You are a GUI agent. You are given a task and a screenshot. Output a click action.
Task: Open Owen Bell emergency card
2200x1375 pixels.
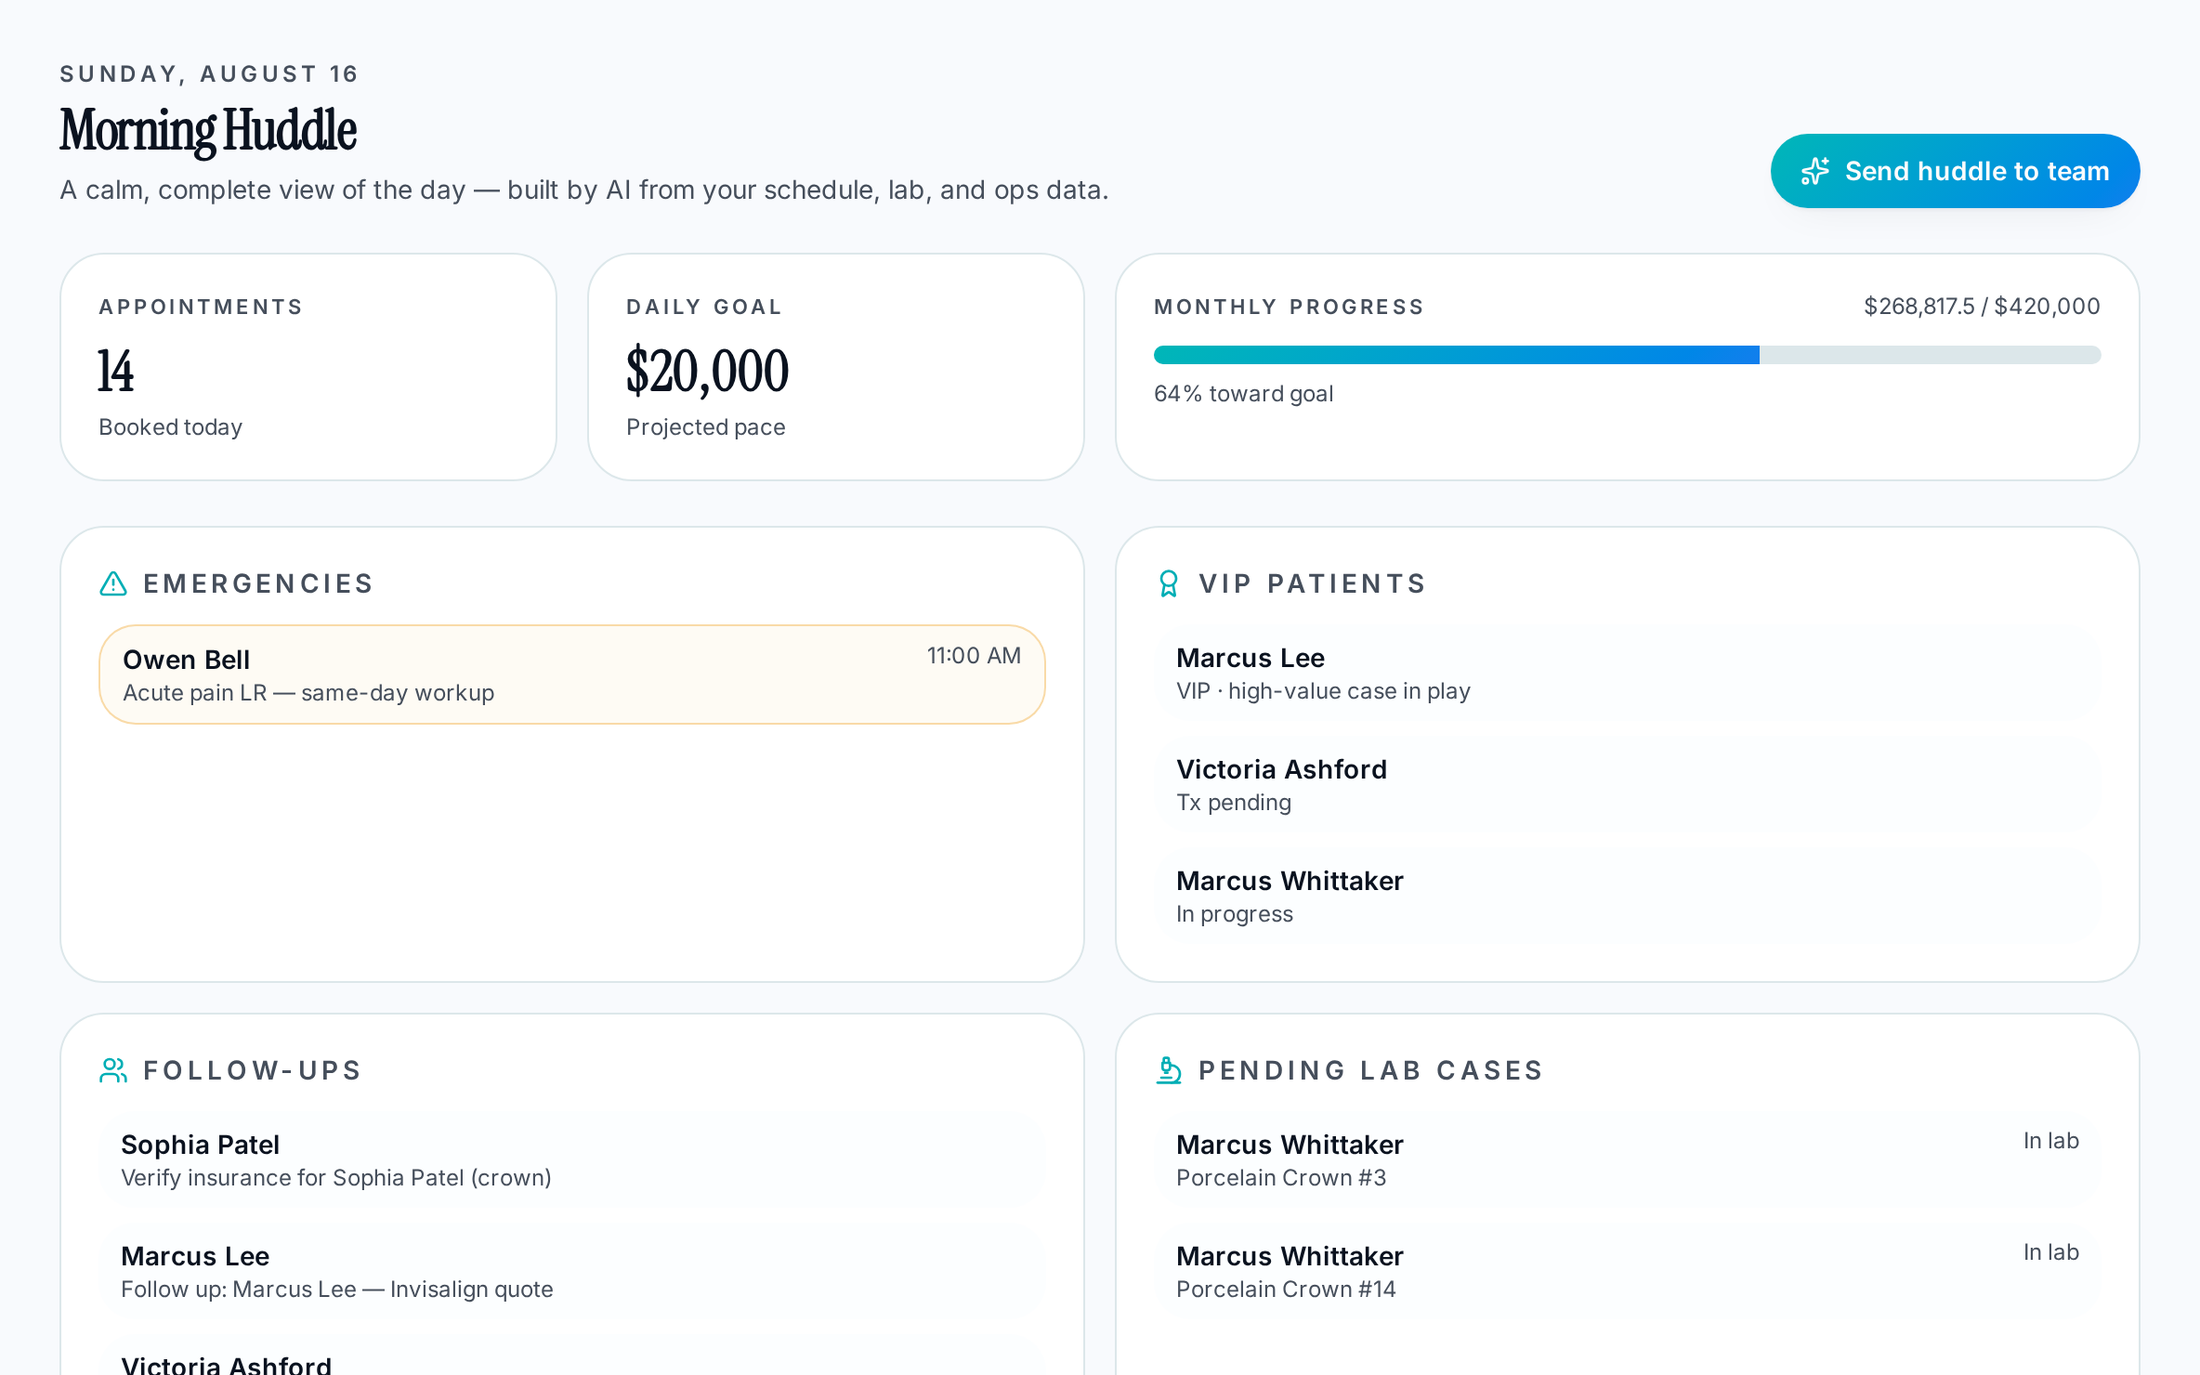(572, 675)
